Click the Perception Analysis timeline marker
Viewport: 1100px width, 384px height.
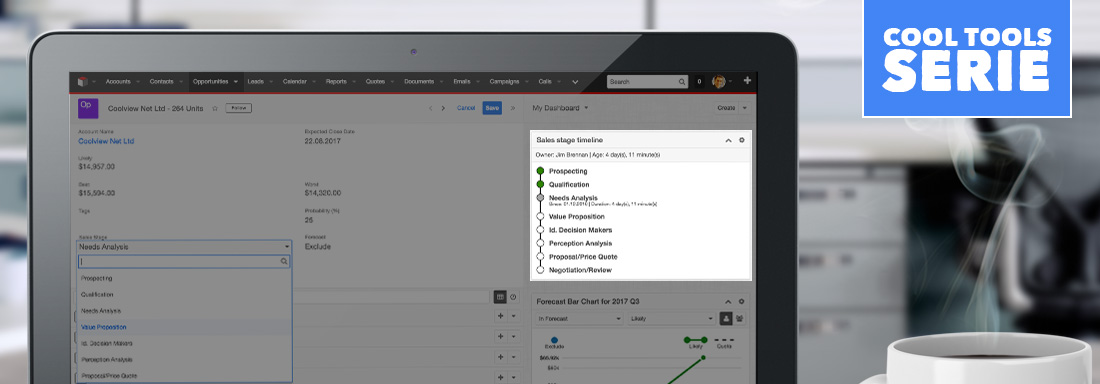pos(540,243)
